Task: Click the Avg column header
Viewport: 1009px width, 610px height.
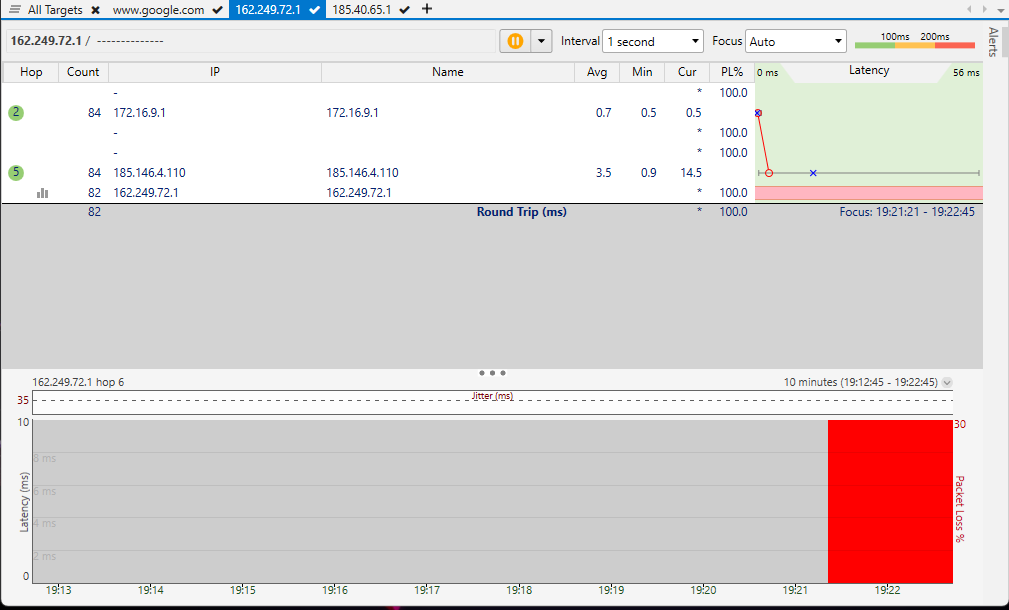Action: (x=597, y=72)
